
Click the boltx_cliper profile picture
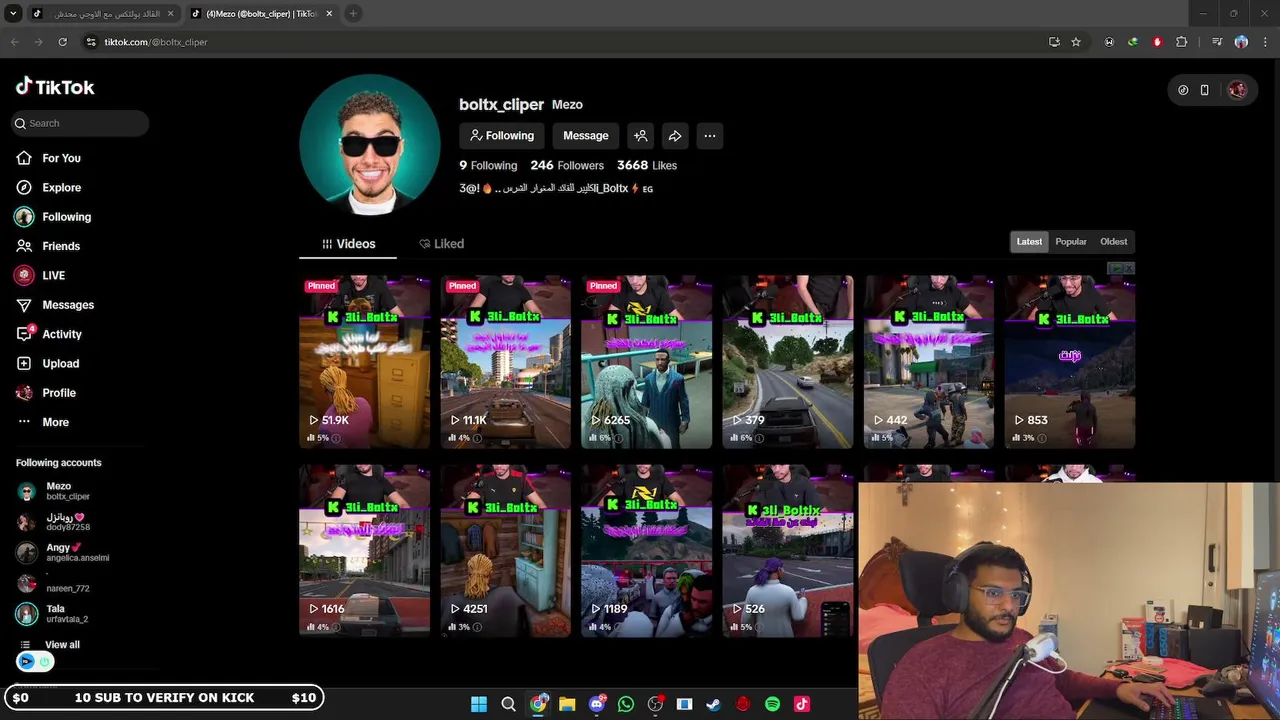point(370,144)
